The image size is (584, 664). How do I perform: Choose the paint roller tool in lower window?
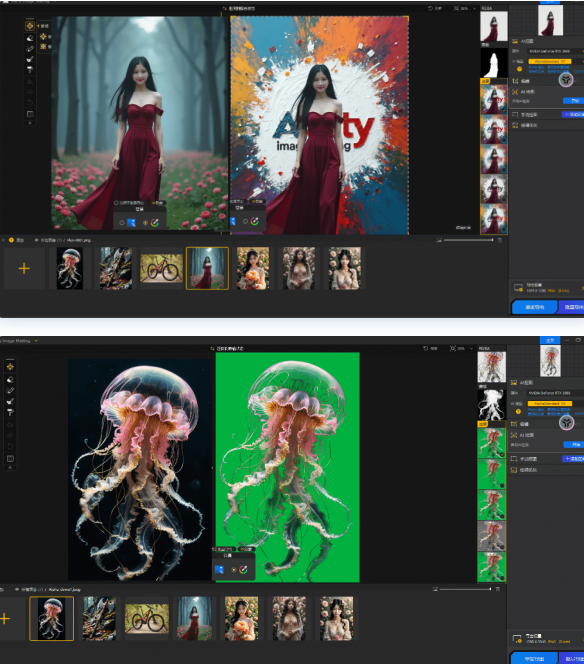pos(10,412)
